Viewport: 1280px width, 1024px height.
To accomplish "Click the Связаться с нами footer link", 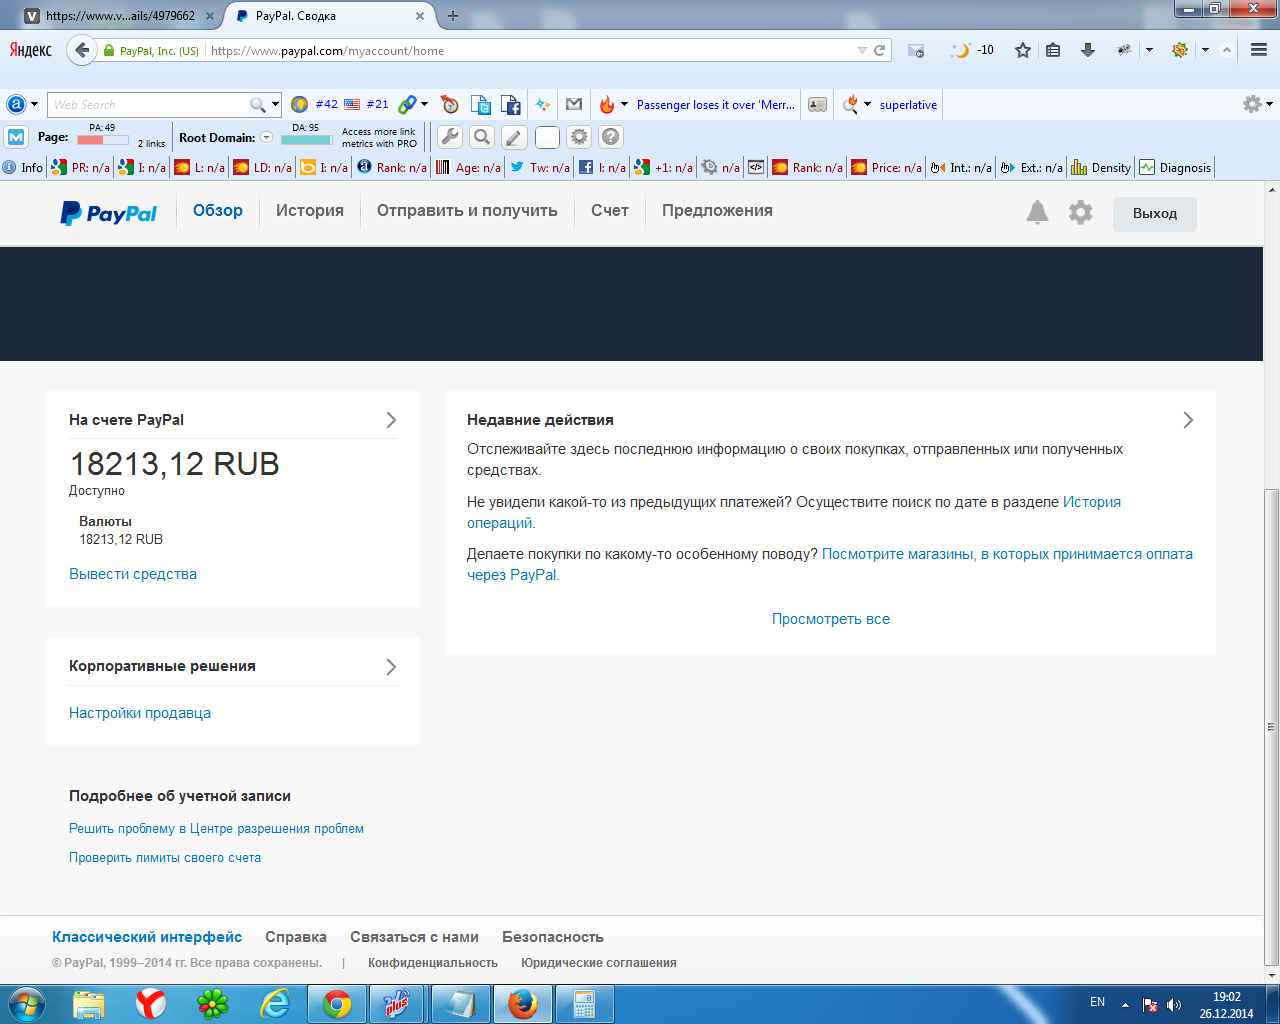I will pyautogui.click(x=414, y=937).
